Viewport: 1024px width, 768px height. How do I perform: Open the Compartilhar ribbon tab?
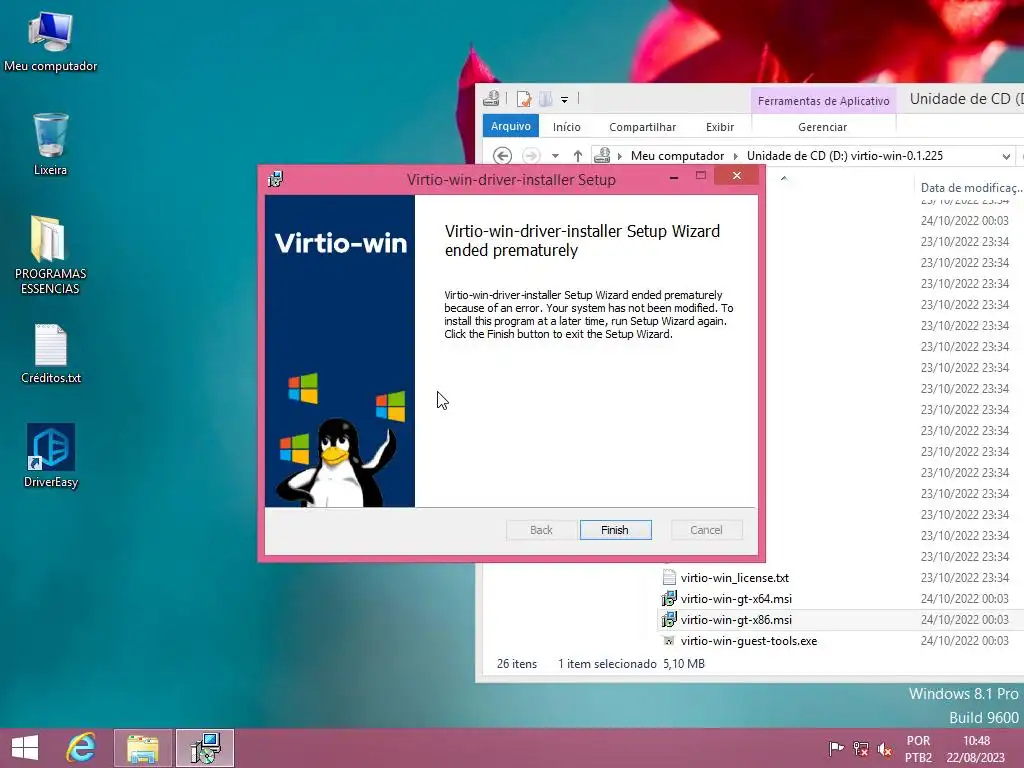tap(642, 127)
